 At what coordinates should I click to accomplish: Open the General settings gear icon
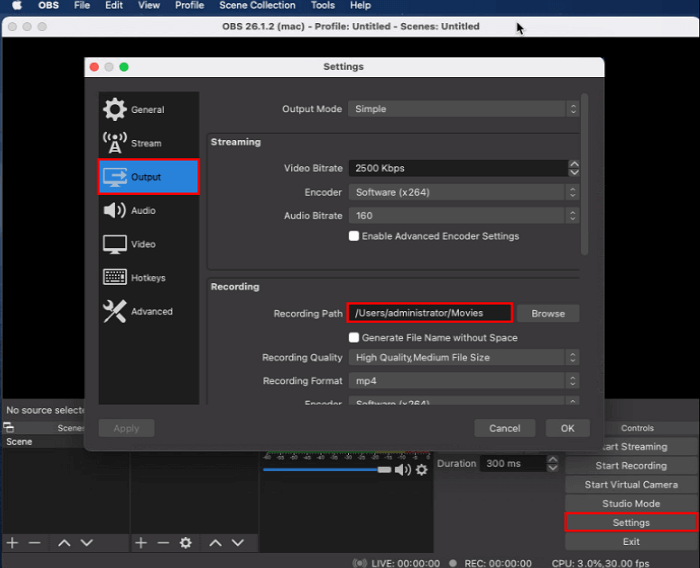(x=115, y=110)
